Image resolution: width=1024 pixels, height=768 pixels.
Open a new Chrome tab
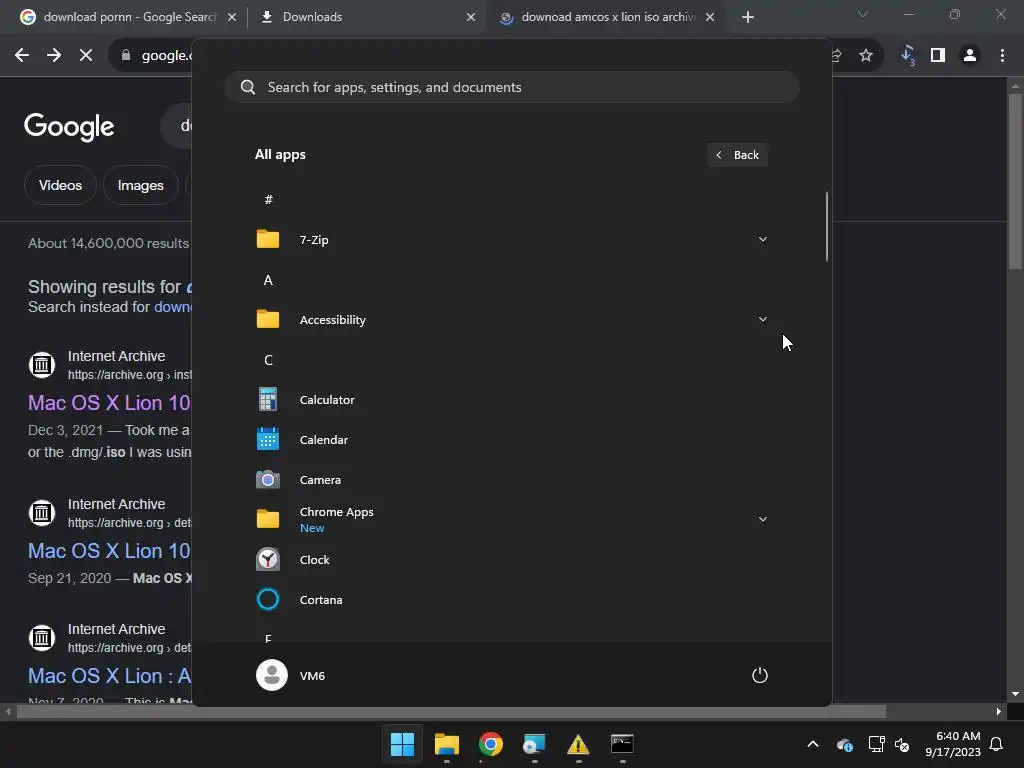[748, 17]
